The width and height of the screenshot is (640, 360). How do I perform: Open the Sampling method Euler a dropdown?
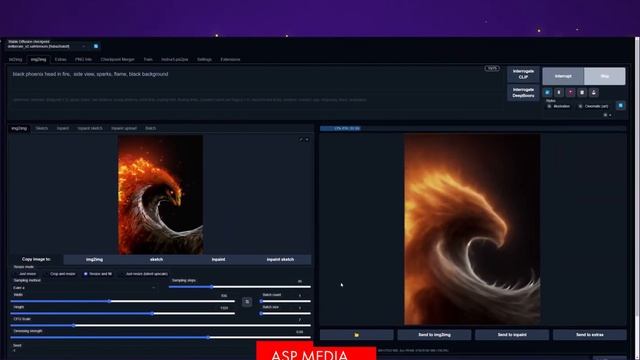[x=84, y=288]
